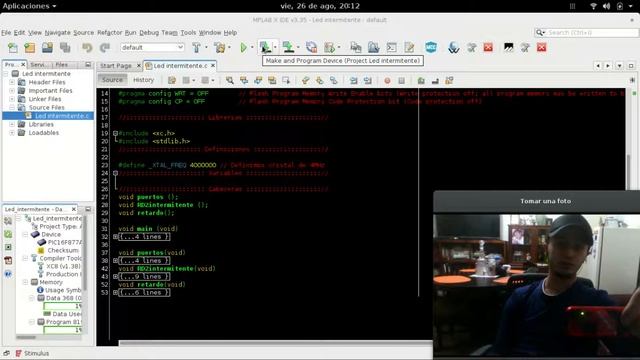This screenshot has width=640, height=360.
Task: Select XC8 (v1.38) compiler entry
Action: pos(63,266)
